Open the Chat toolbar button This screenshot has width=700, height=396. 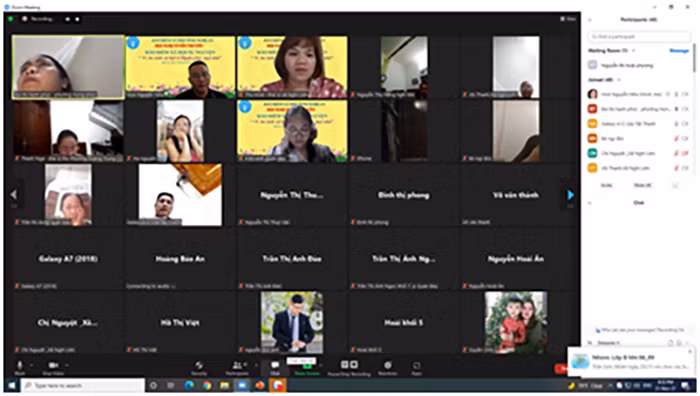(275, 367)
